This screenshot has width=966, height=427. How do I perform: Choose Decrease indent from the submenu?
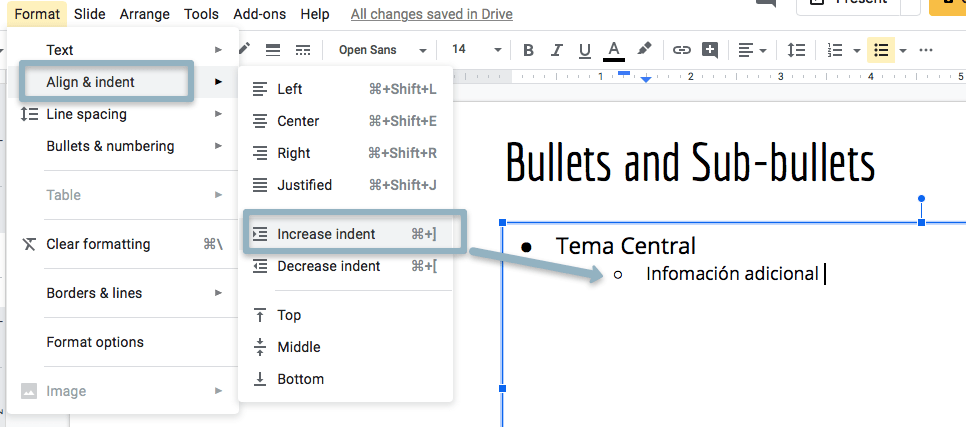pos(328,266)
